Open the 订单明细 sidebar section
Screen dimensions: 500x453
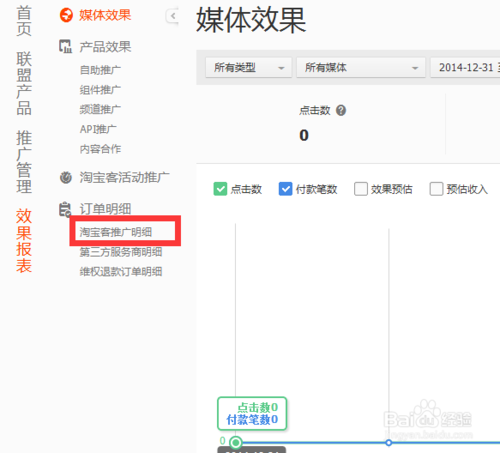[105, 209]
